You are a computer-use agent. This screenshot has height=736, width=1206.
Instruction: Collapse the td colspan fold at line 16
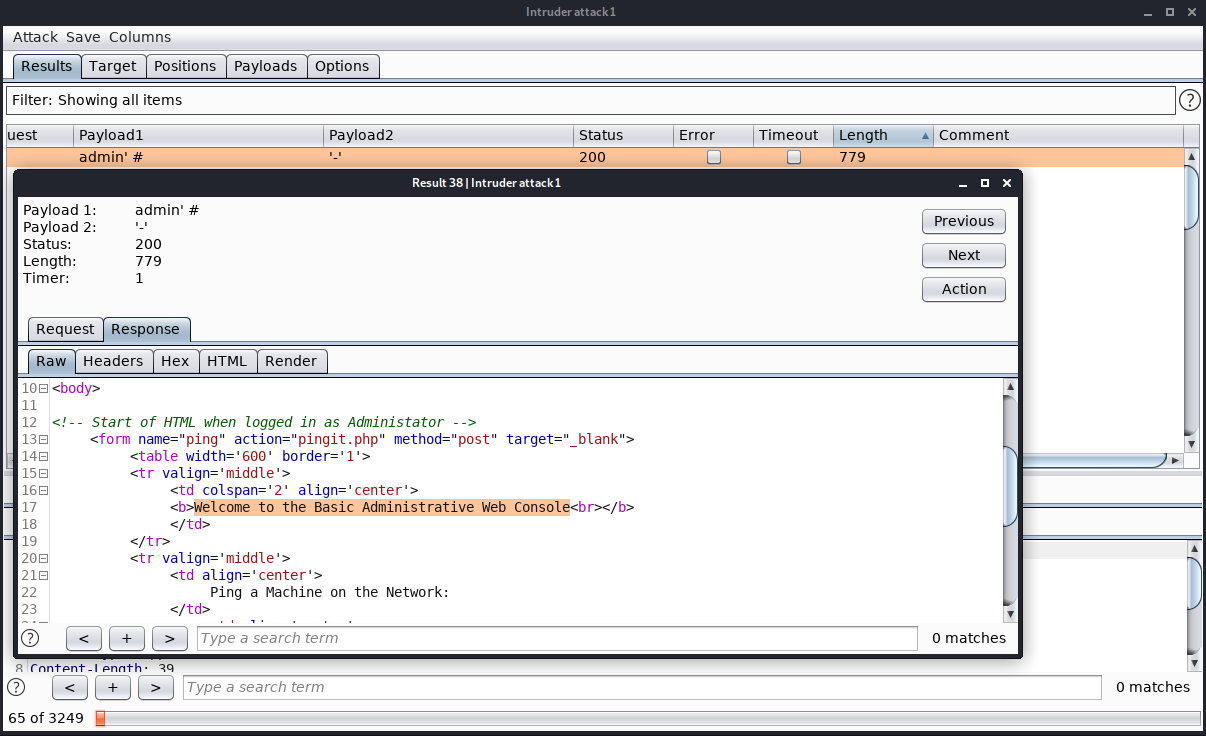[44, 490]
